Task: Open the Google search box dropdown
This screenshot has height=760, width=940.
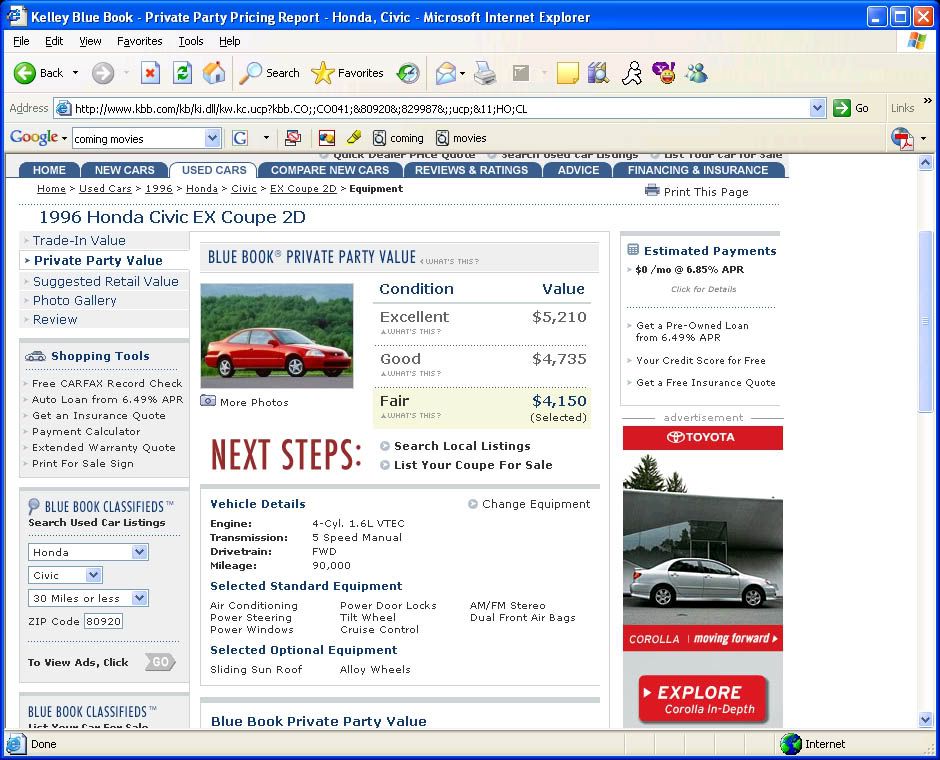Action: click(212, 138)
